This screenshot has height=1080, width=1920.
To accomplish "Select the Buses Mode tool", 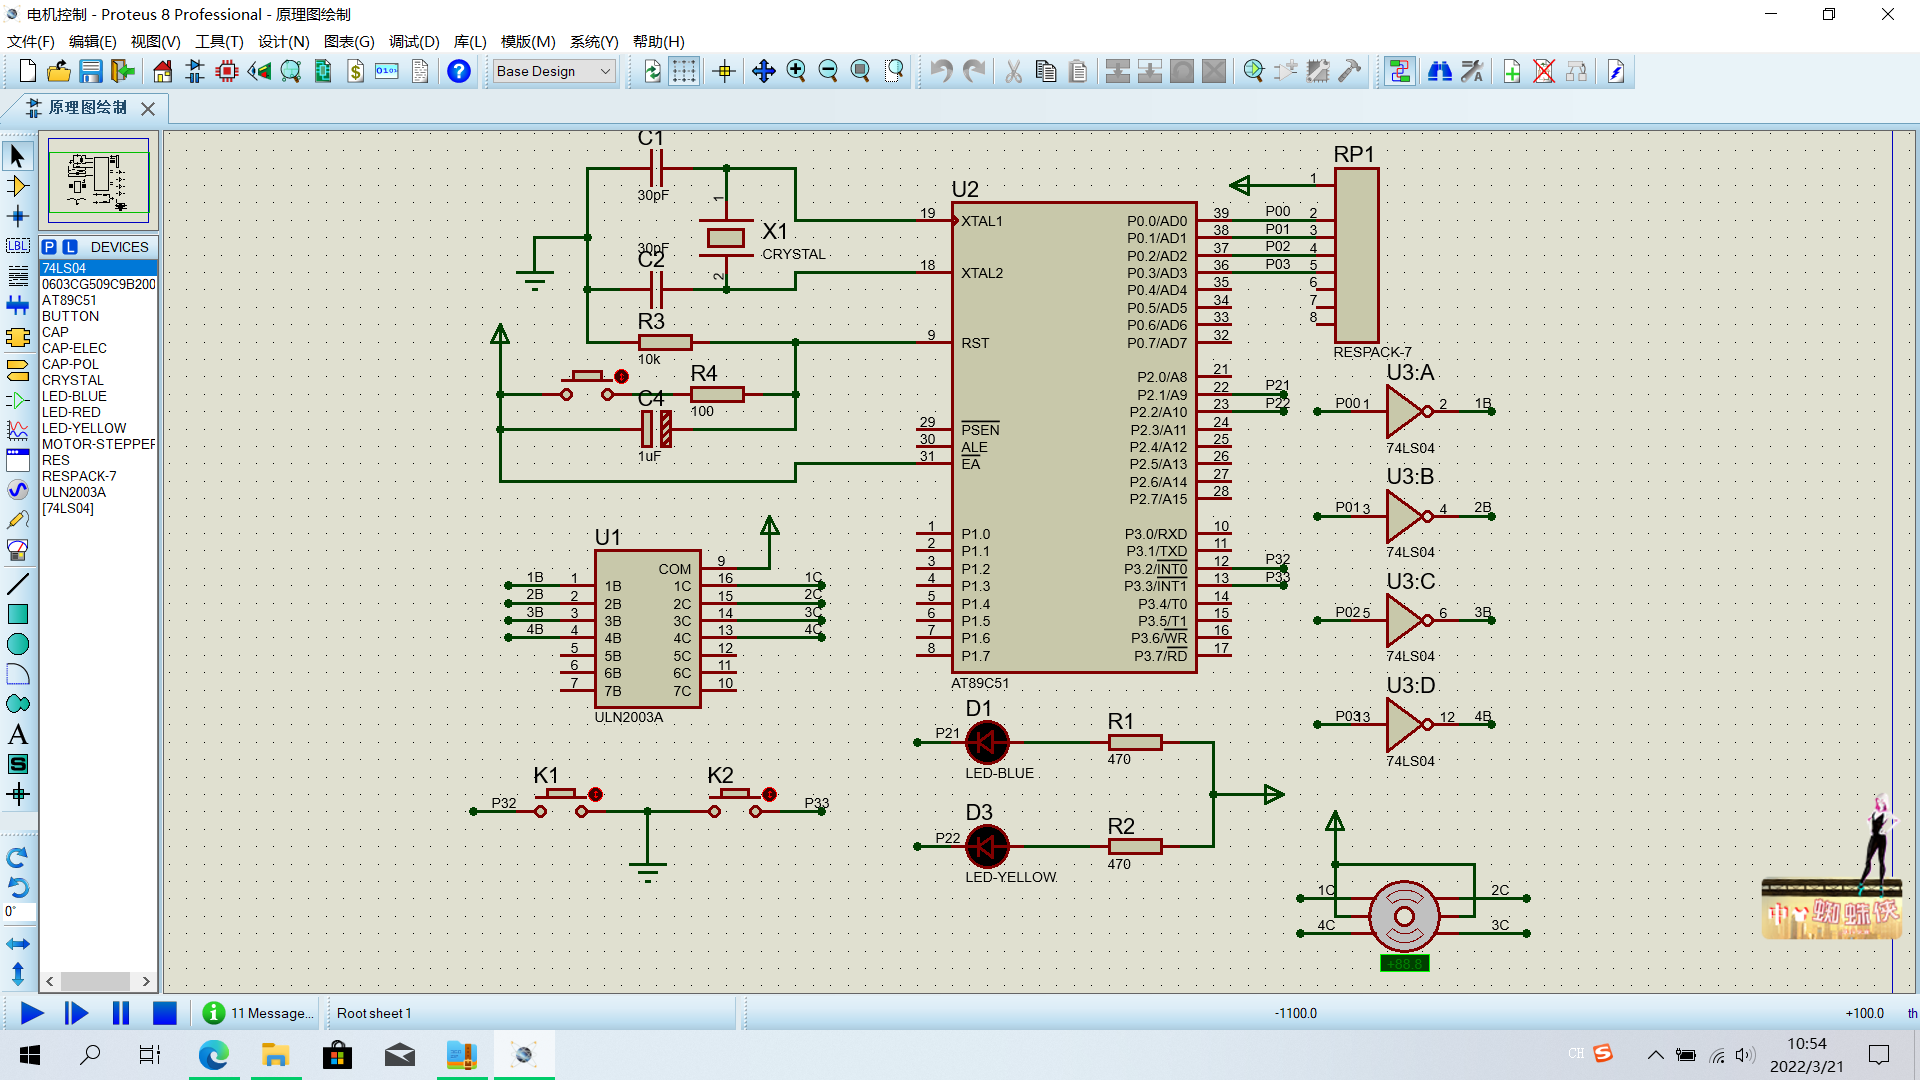I will pos(18,306).
